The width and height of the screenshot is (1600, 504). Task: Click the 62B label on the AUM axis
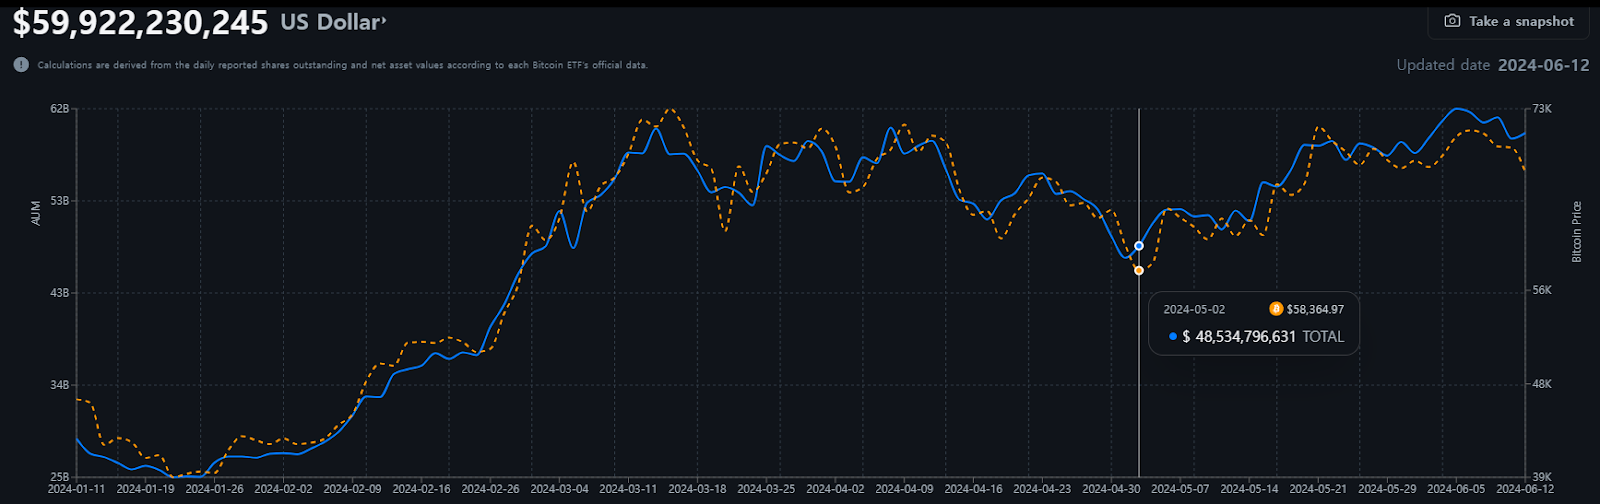59,108
